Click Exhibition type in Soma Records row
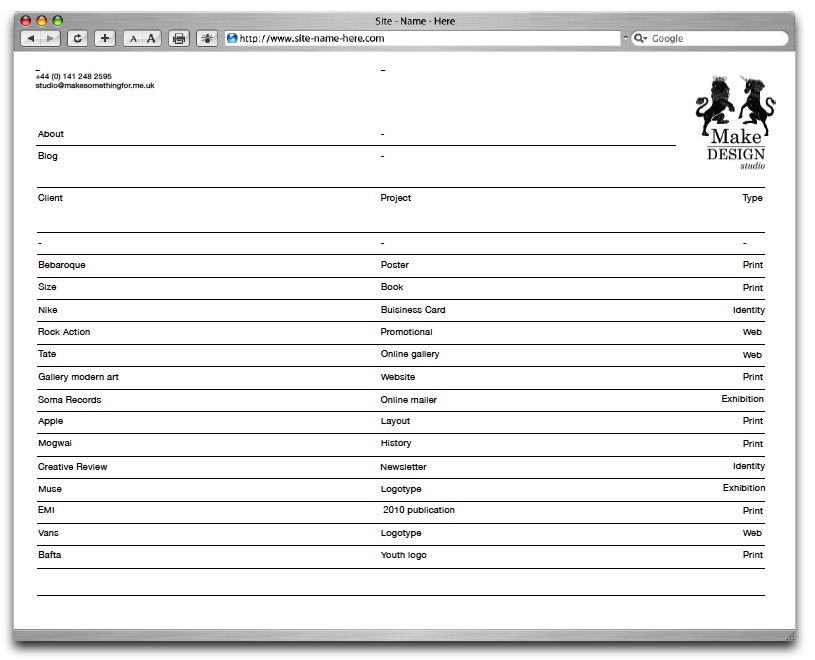The height and width of the screenshot is (660, 815). click(x=742, y=399)
